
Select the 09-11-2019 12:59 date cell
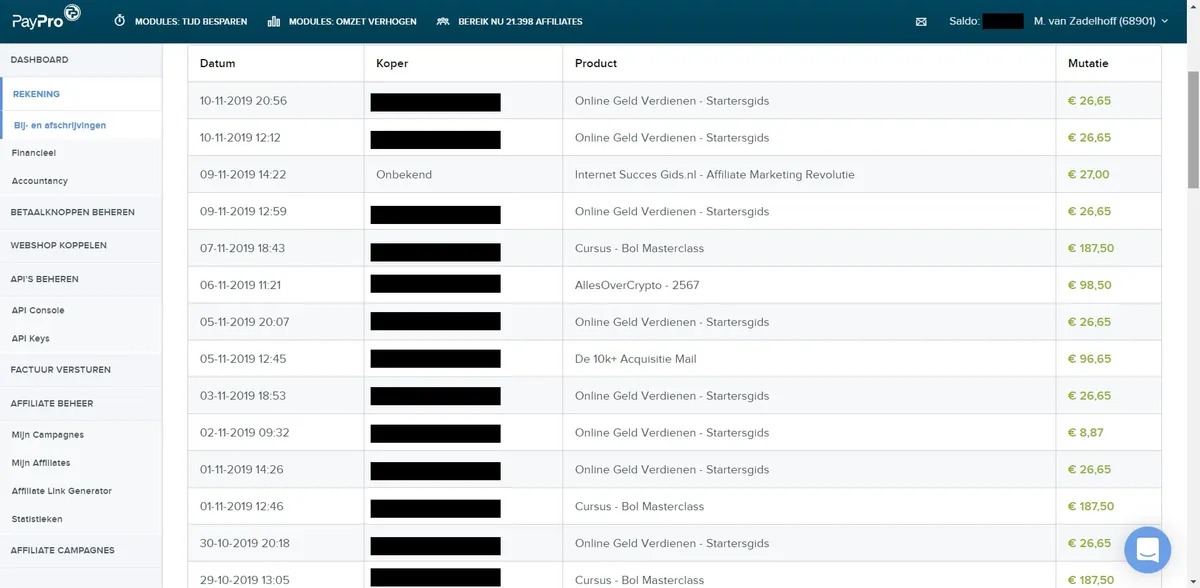point(243,212)
